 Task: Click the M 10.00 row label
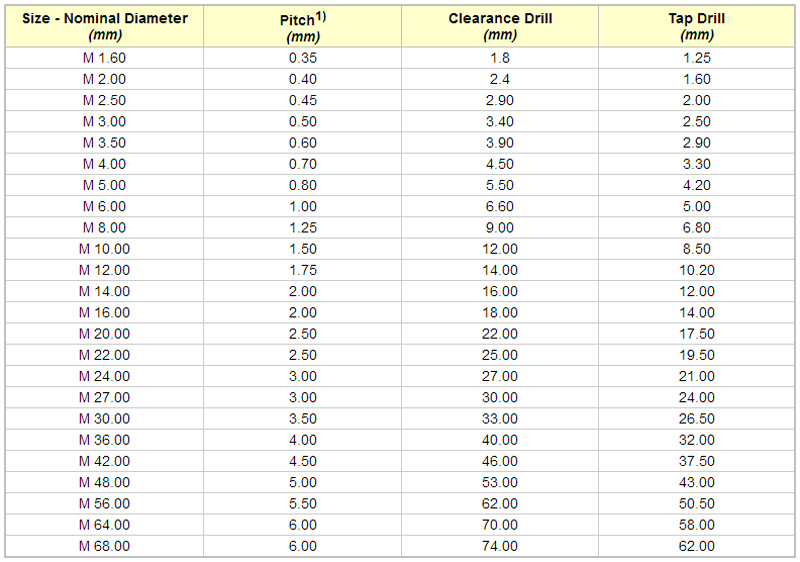[105, 249]
